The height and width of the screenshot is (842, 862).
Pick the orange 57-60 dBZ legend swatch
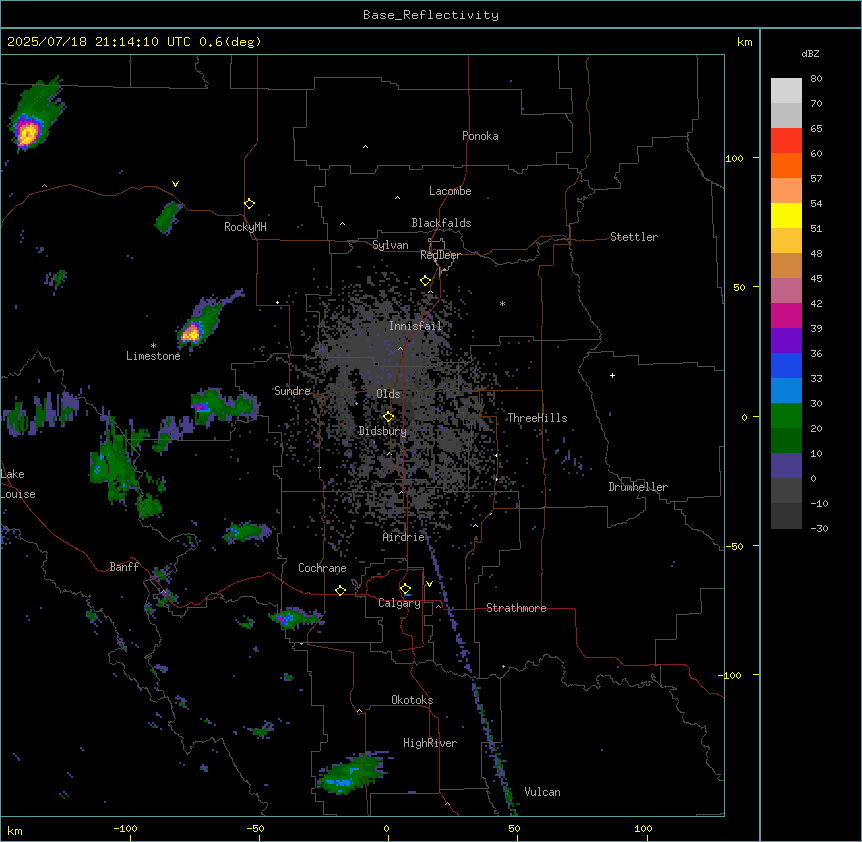[x=786, y=165]
